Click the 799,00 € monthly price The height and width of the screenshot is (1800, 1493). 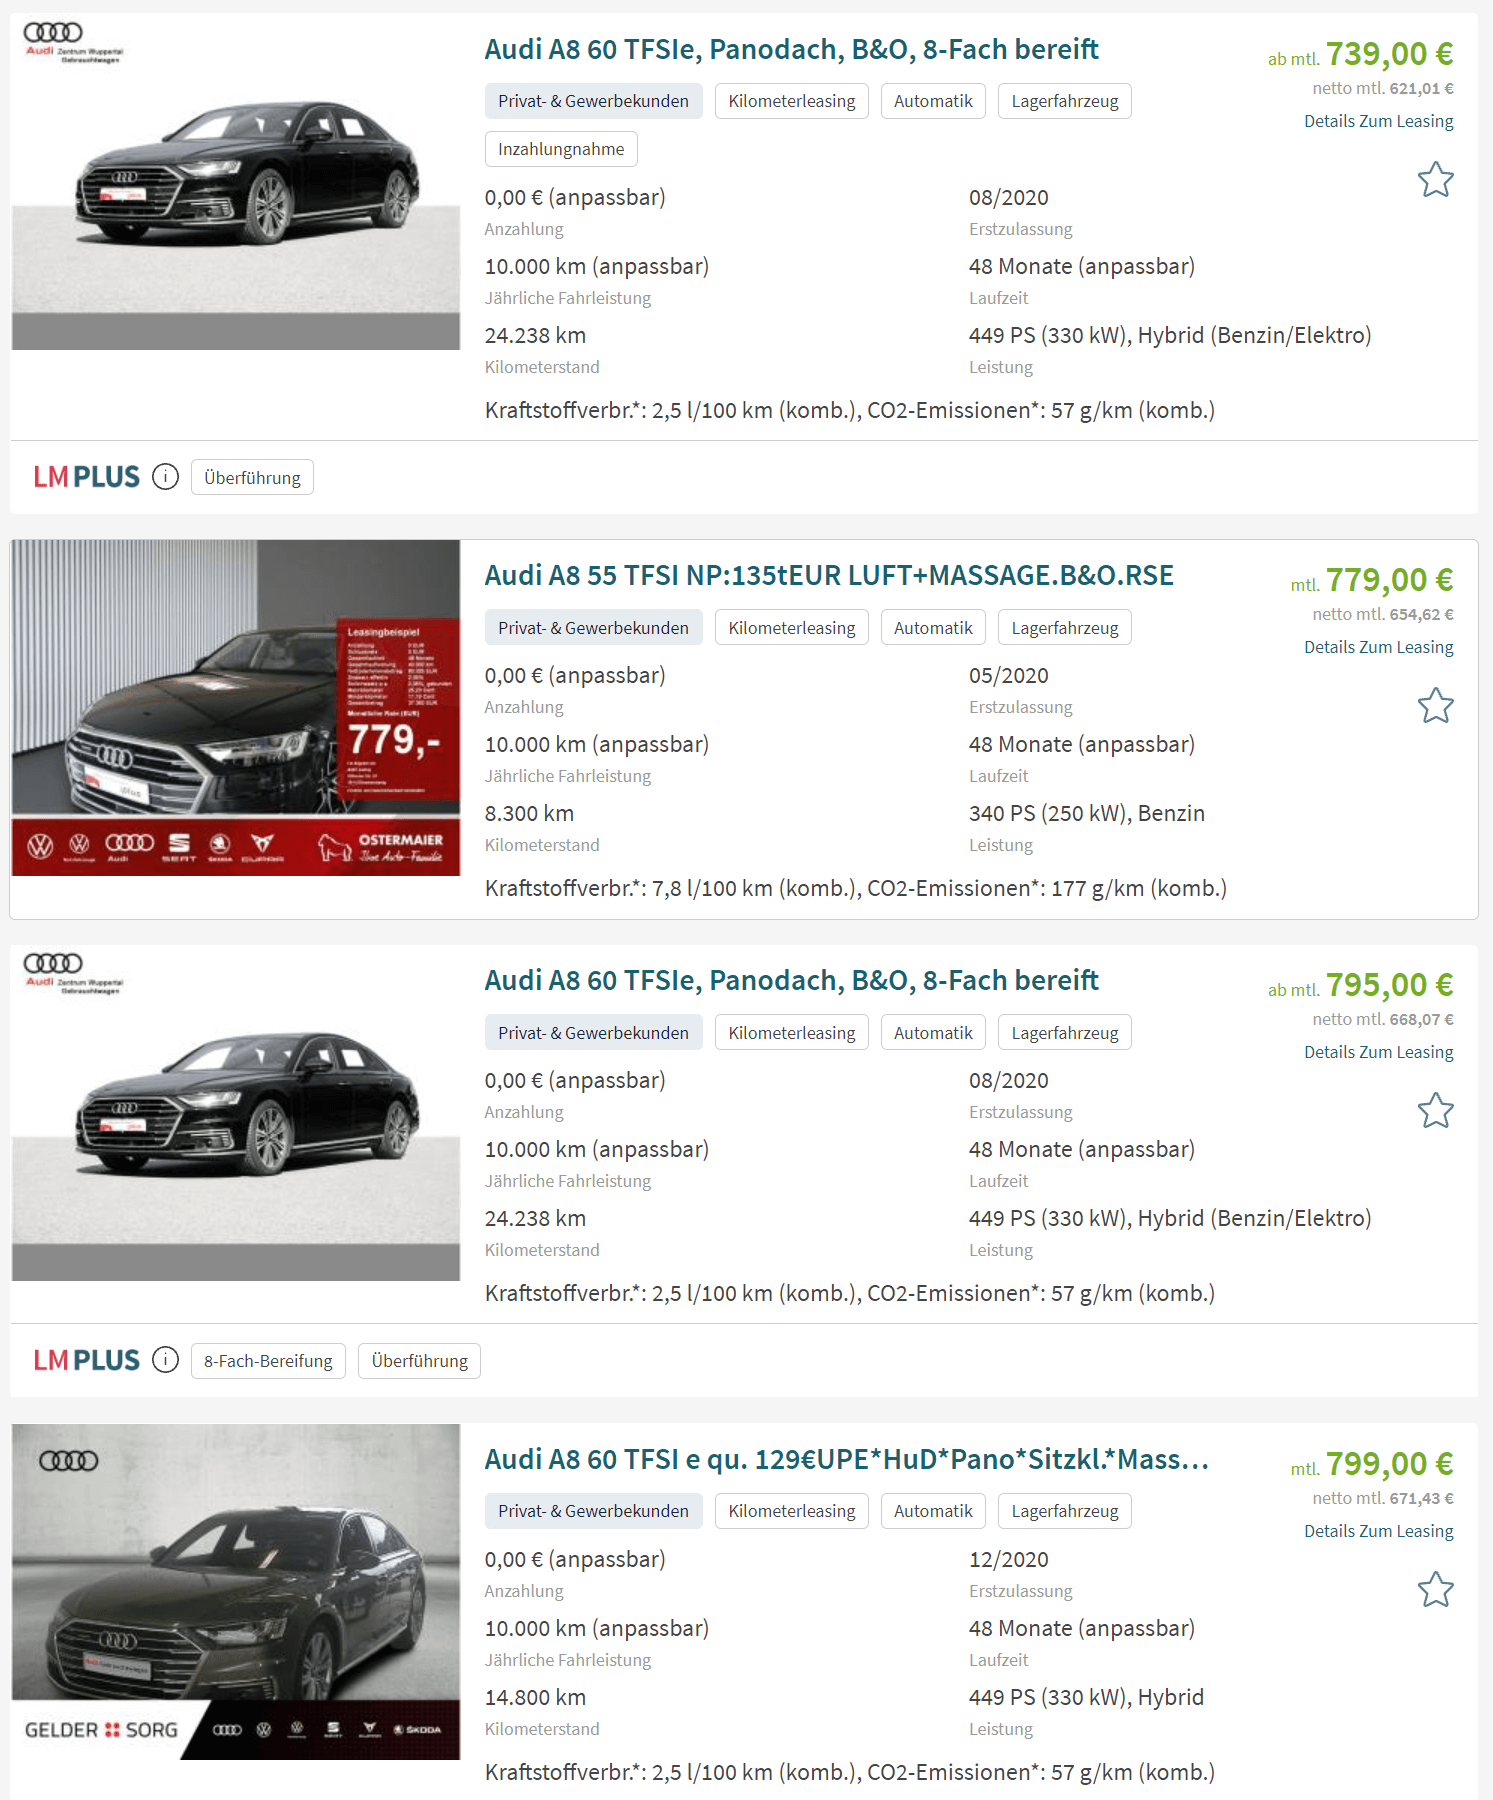coord(1389,1464)
